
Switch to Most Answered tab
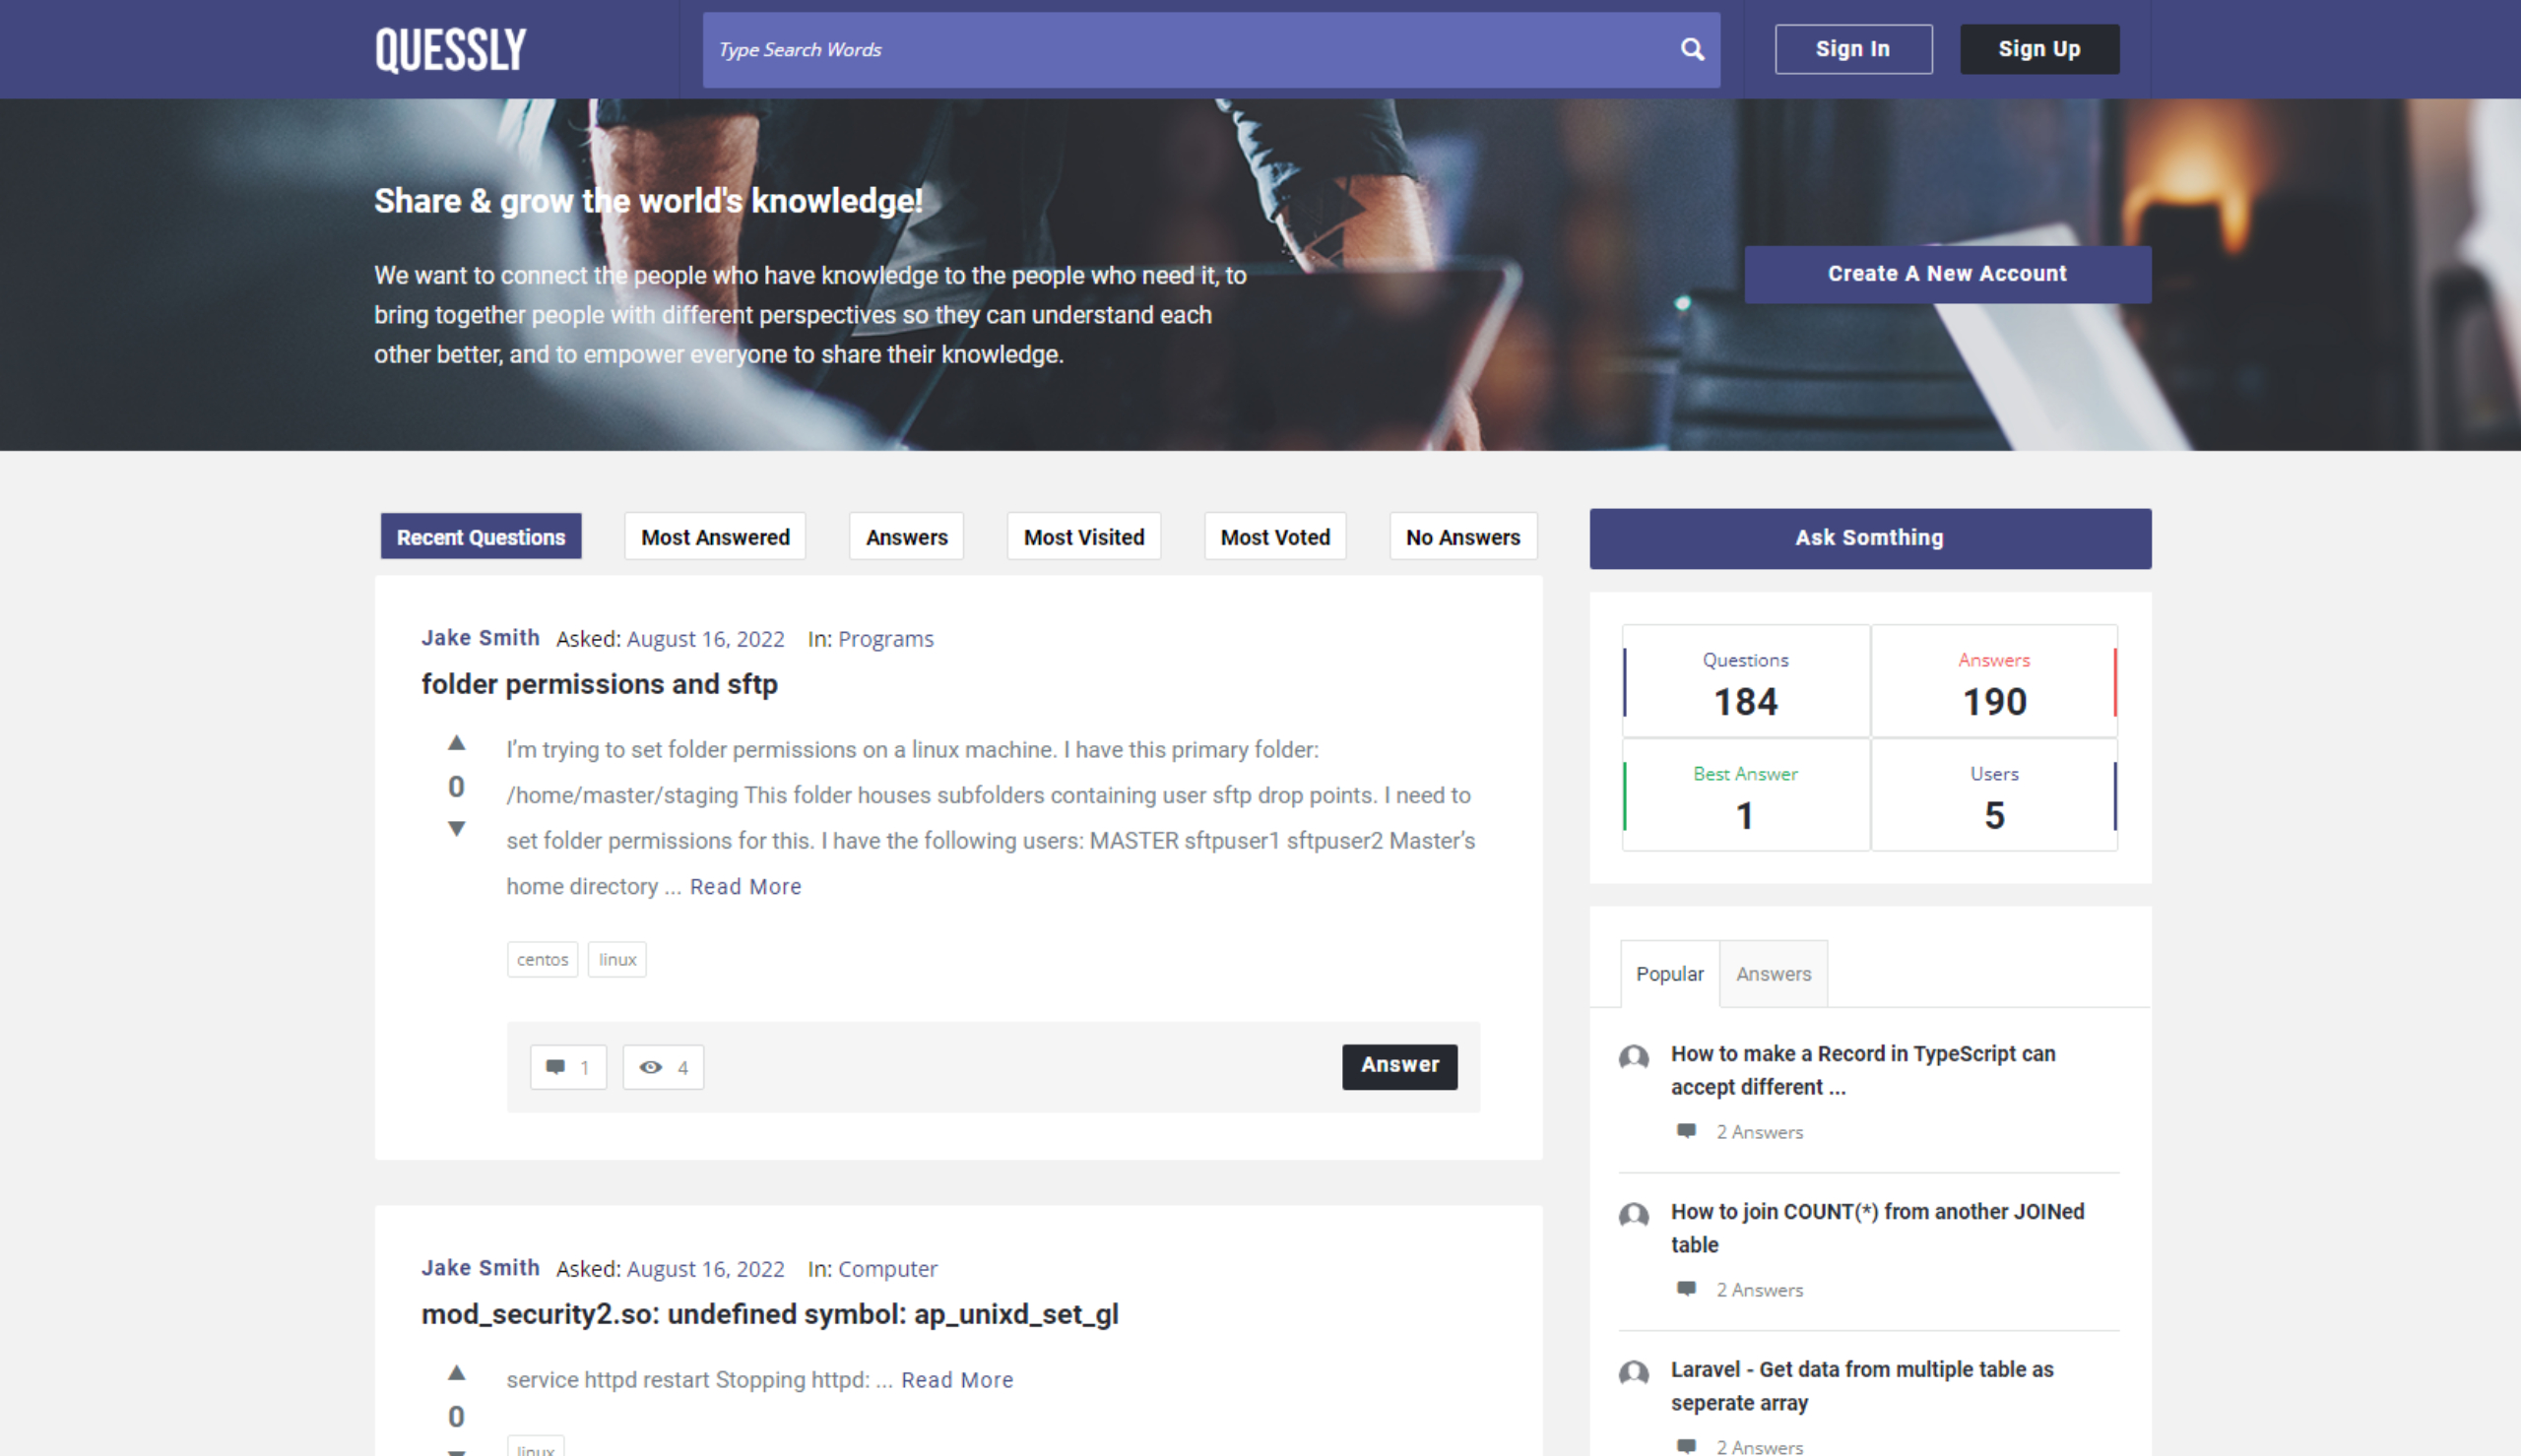coord(715,537)
